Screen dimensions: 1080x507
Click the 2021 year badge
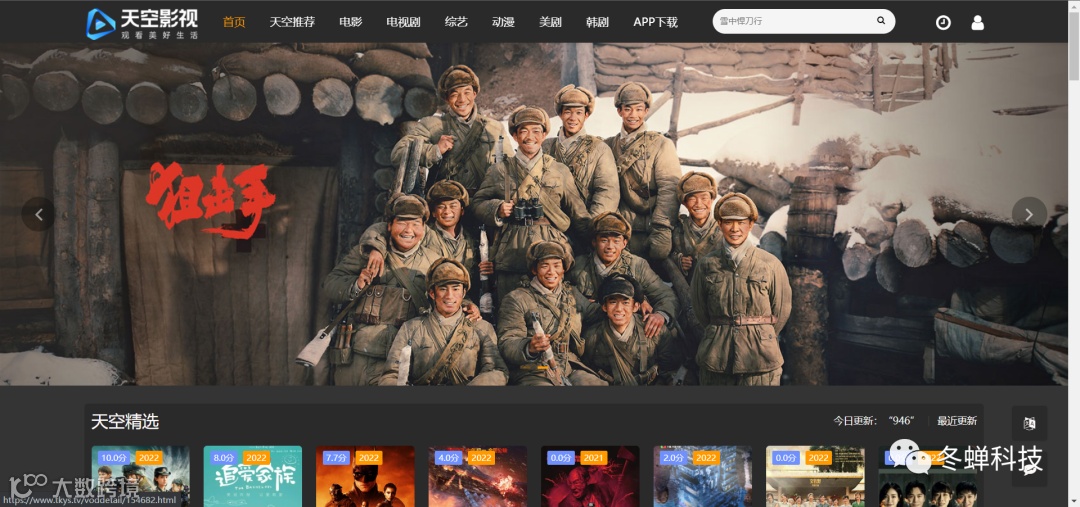(x=593, y=457)
